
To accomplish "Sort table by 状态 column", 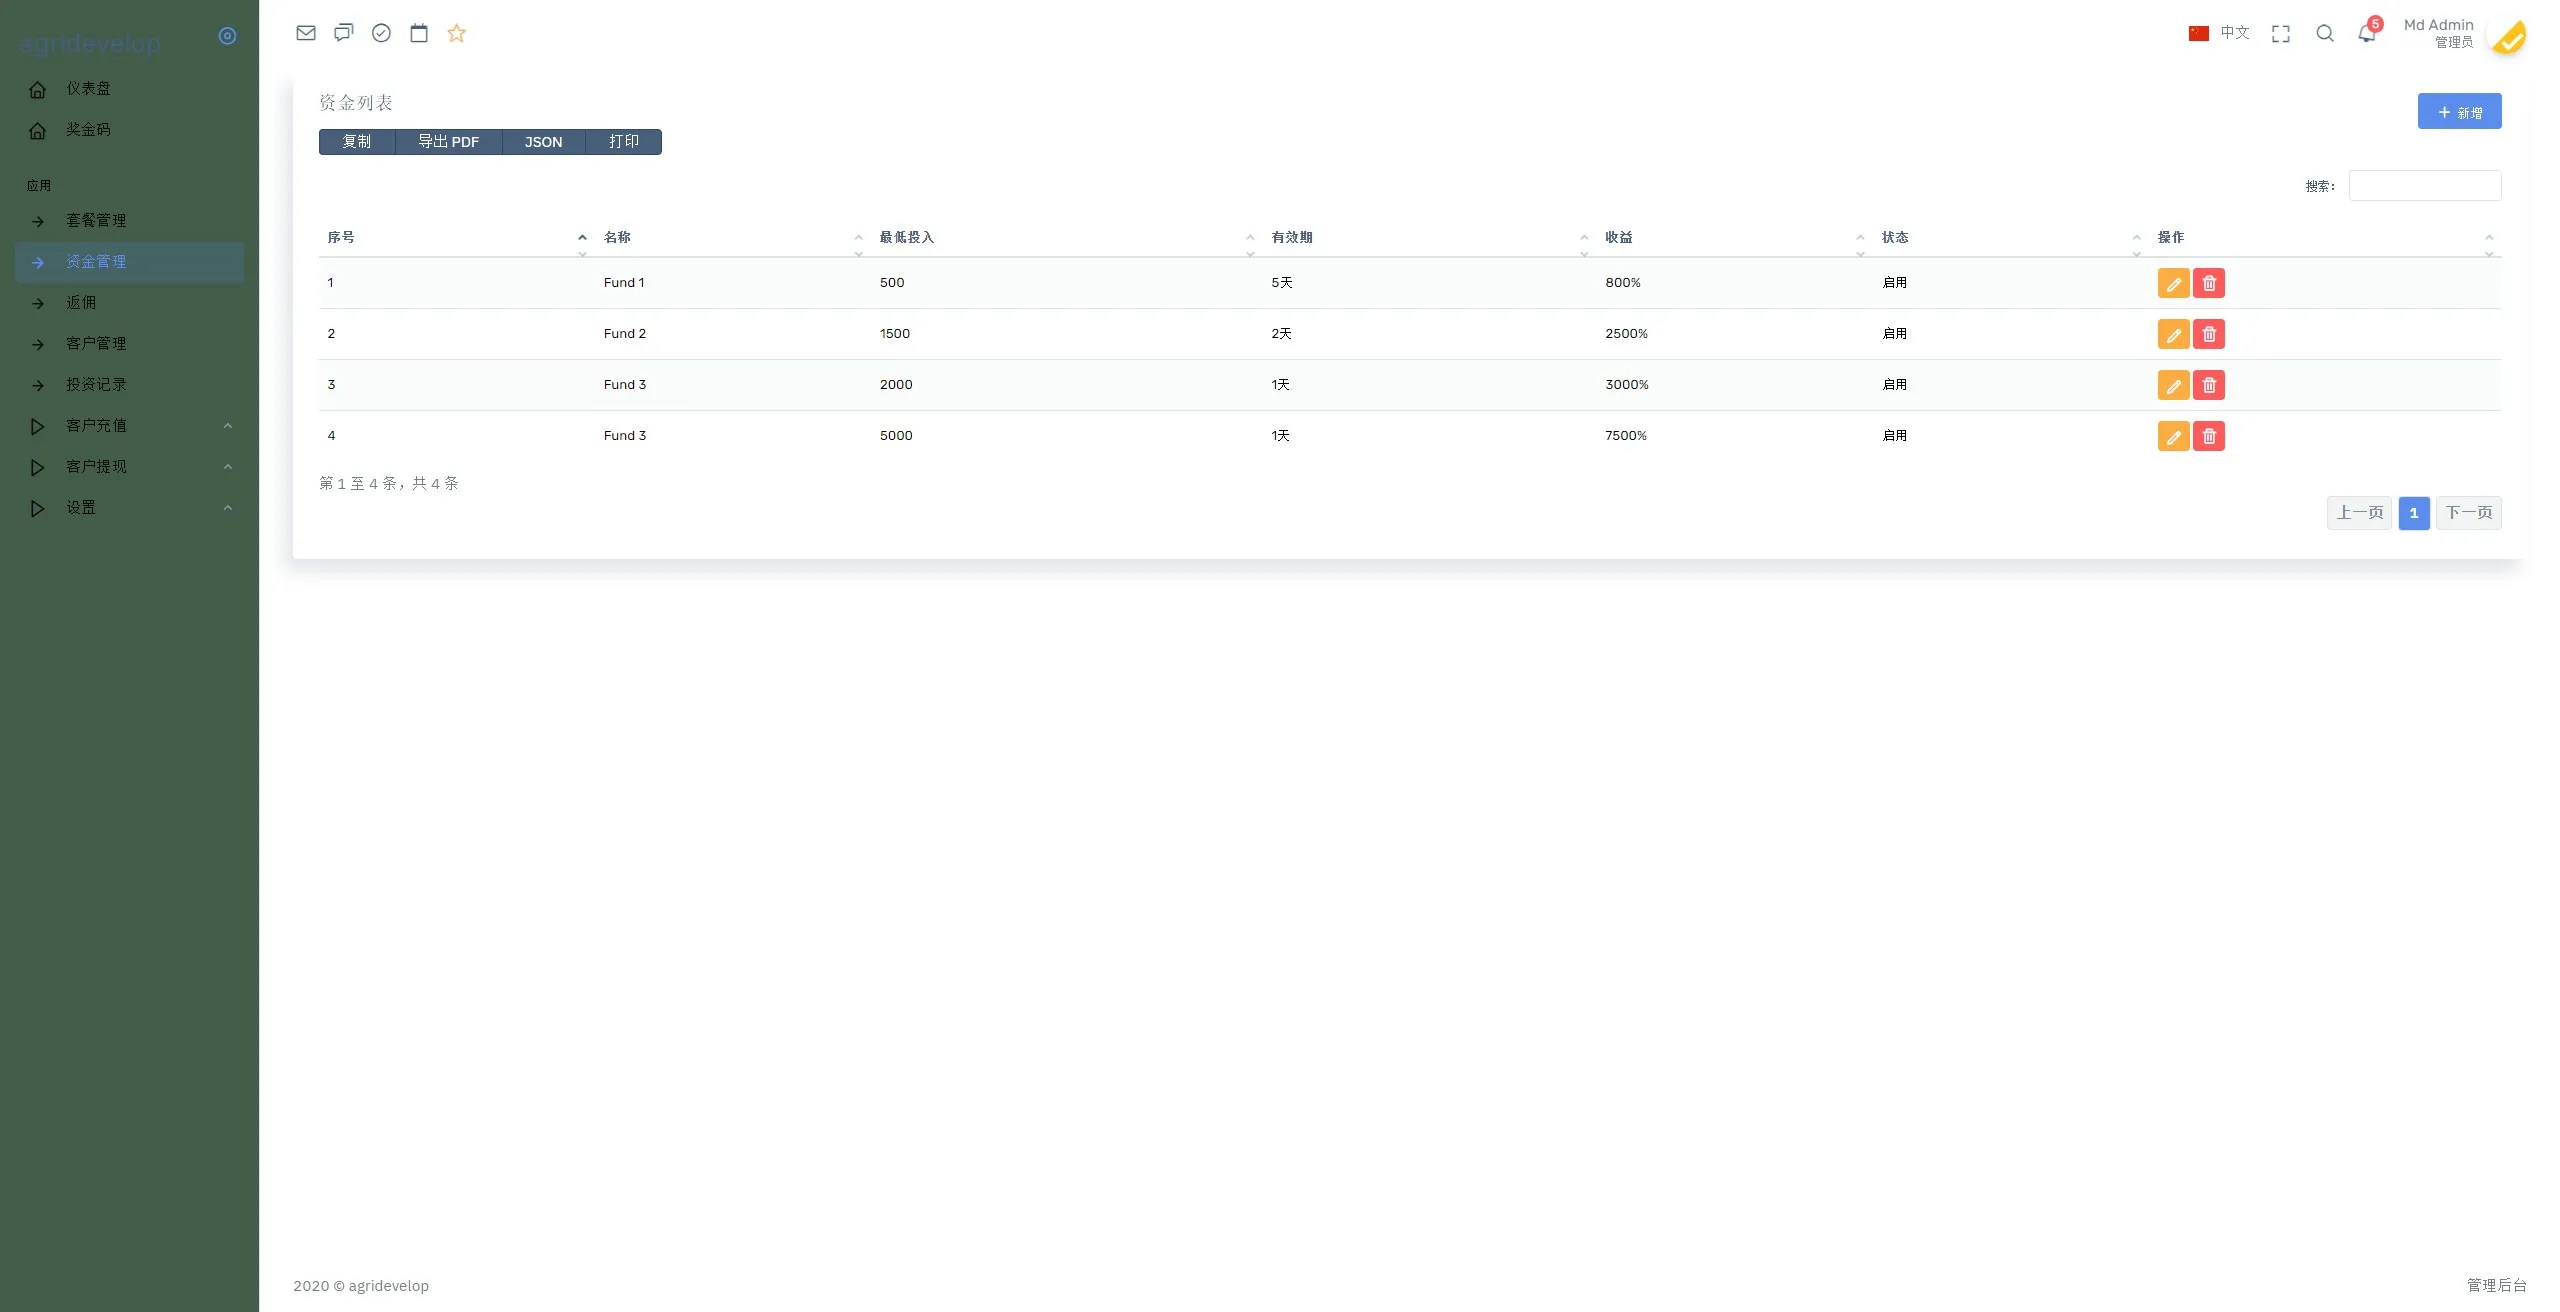I will coord(2011,237).
